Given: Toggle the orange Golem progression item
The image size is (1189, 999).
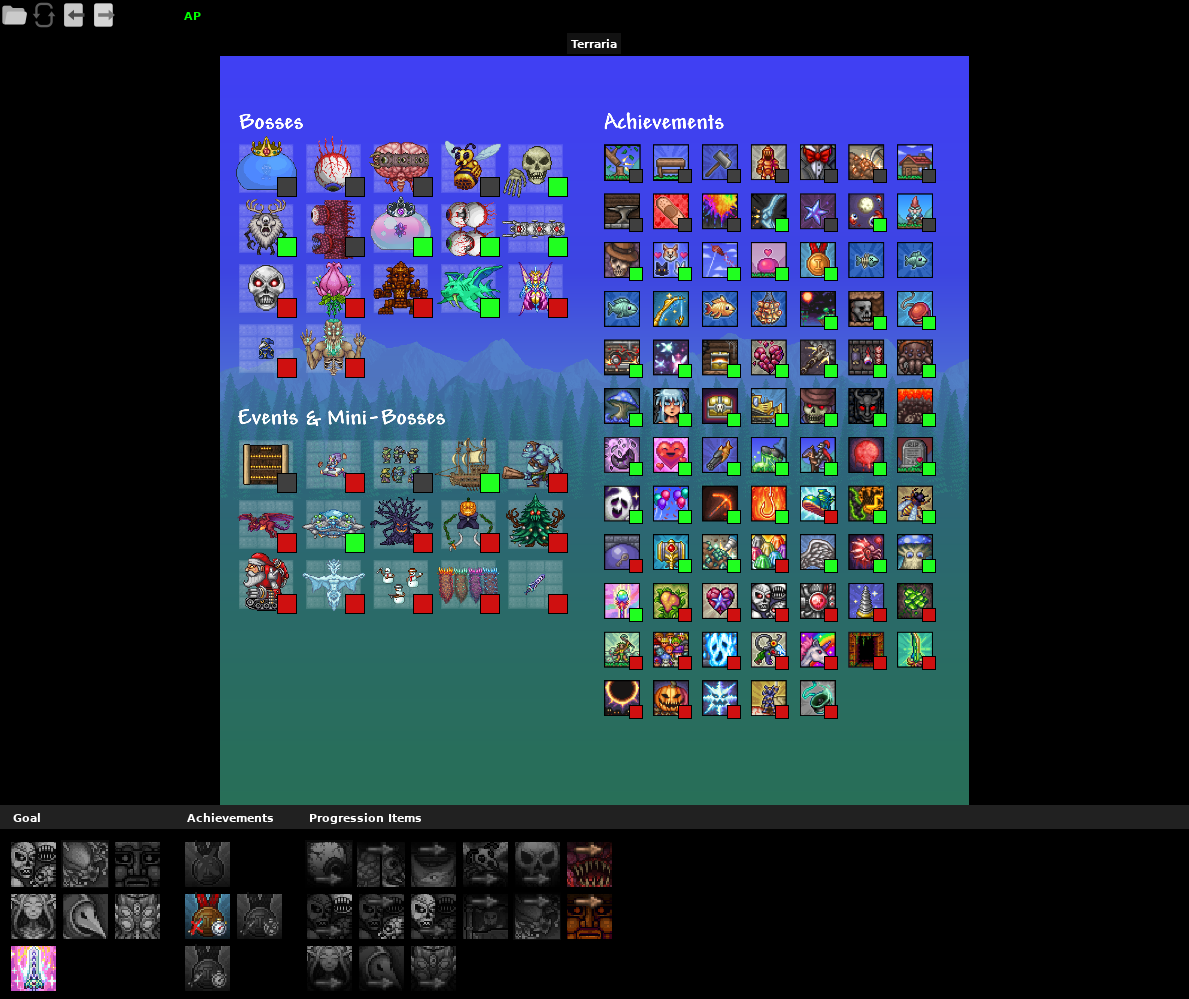Looking at the screenshot, I should coord(589,916).
